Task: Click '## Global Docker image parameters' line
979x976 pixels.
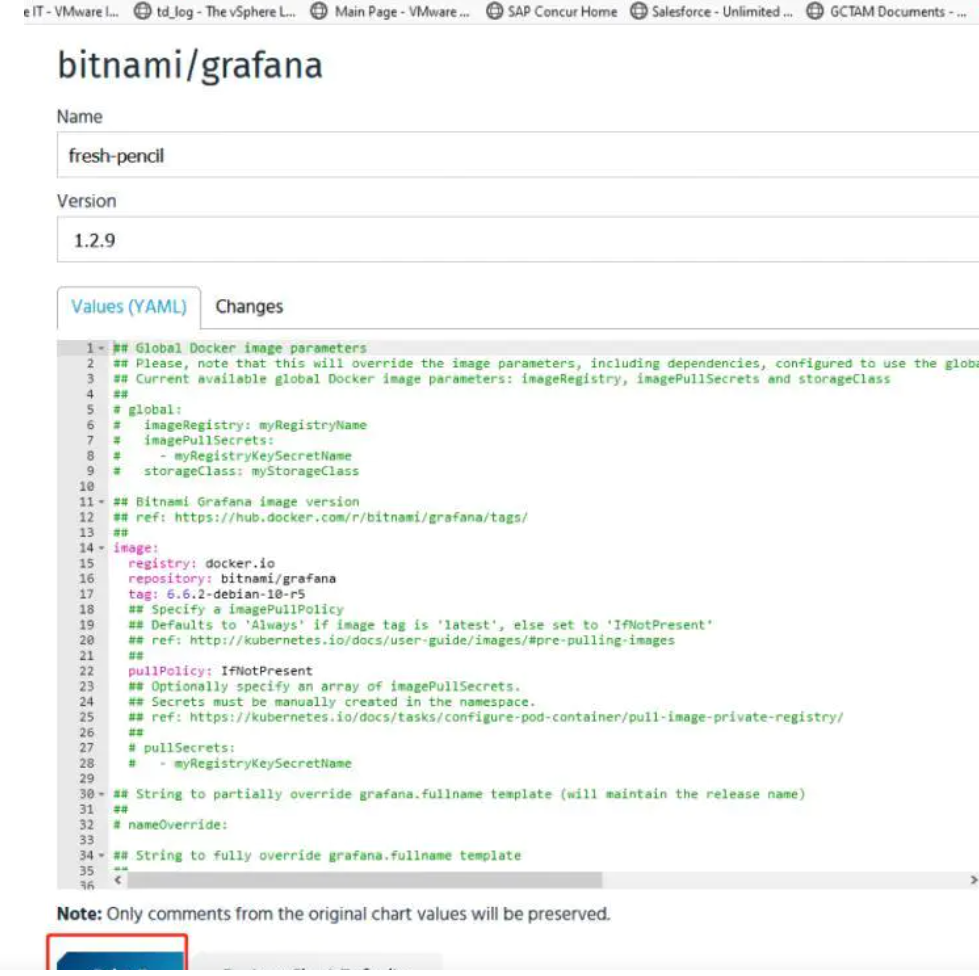Action: click(240, 348)
